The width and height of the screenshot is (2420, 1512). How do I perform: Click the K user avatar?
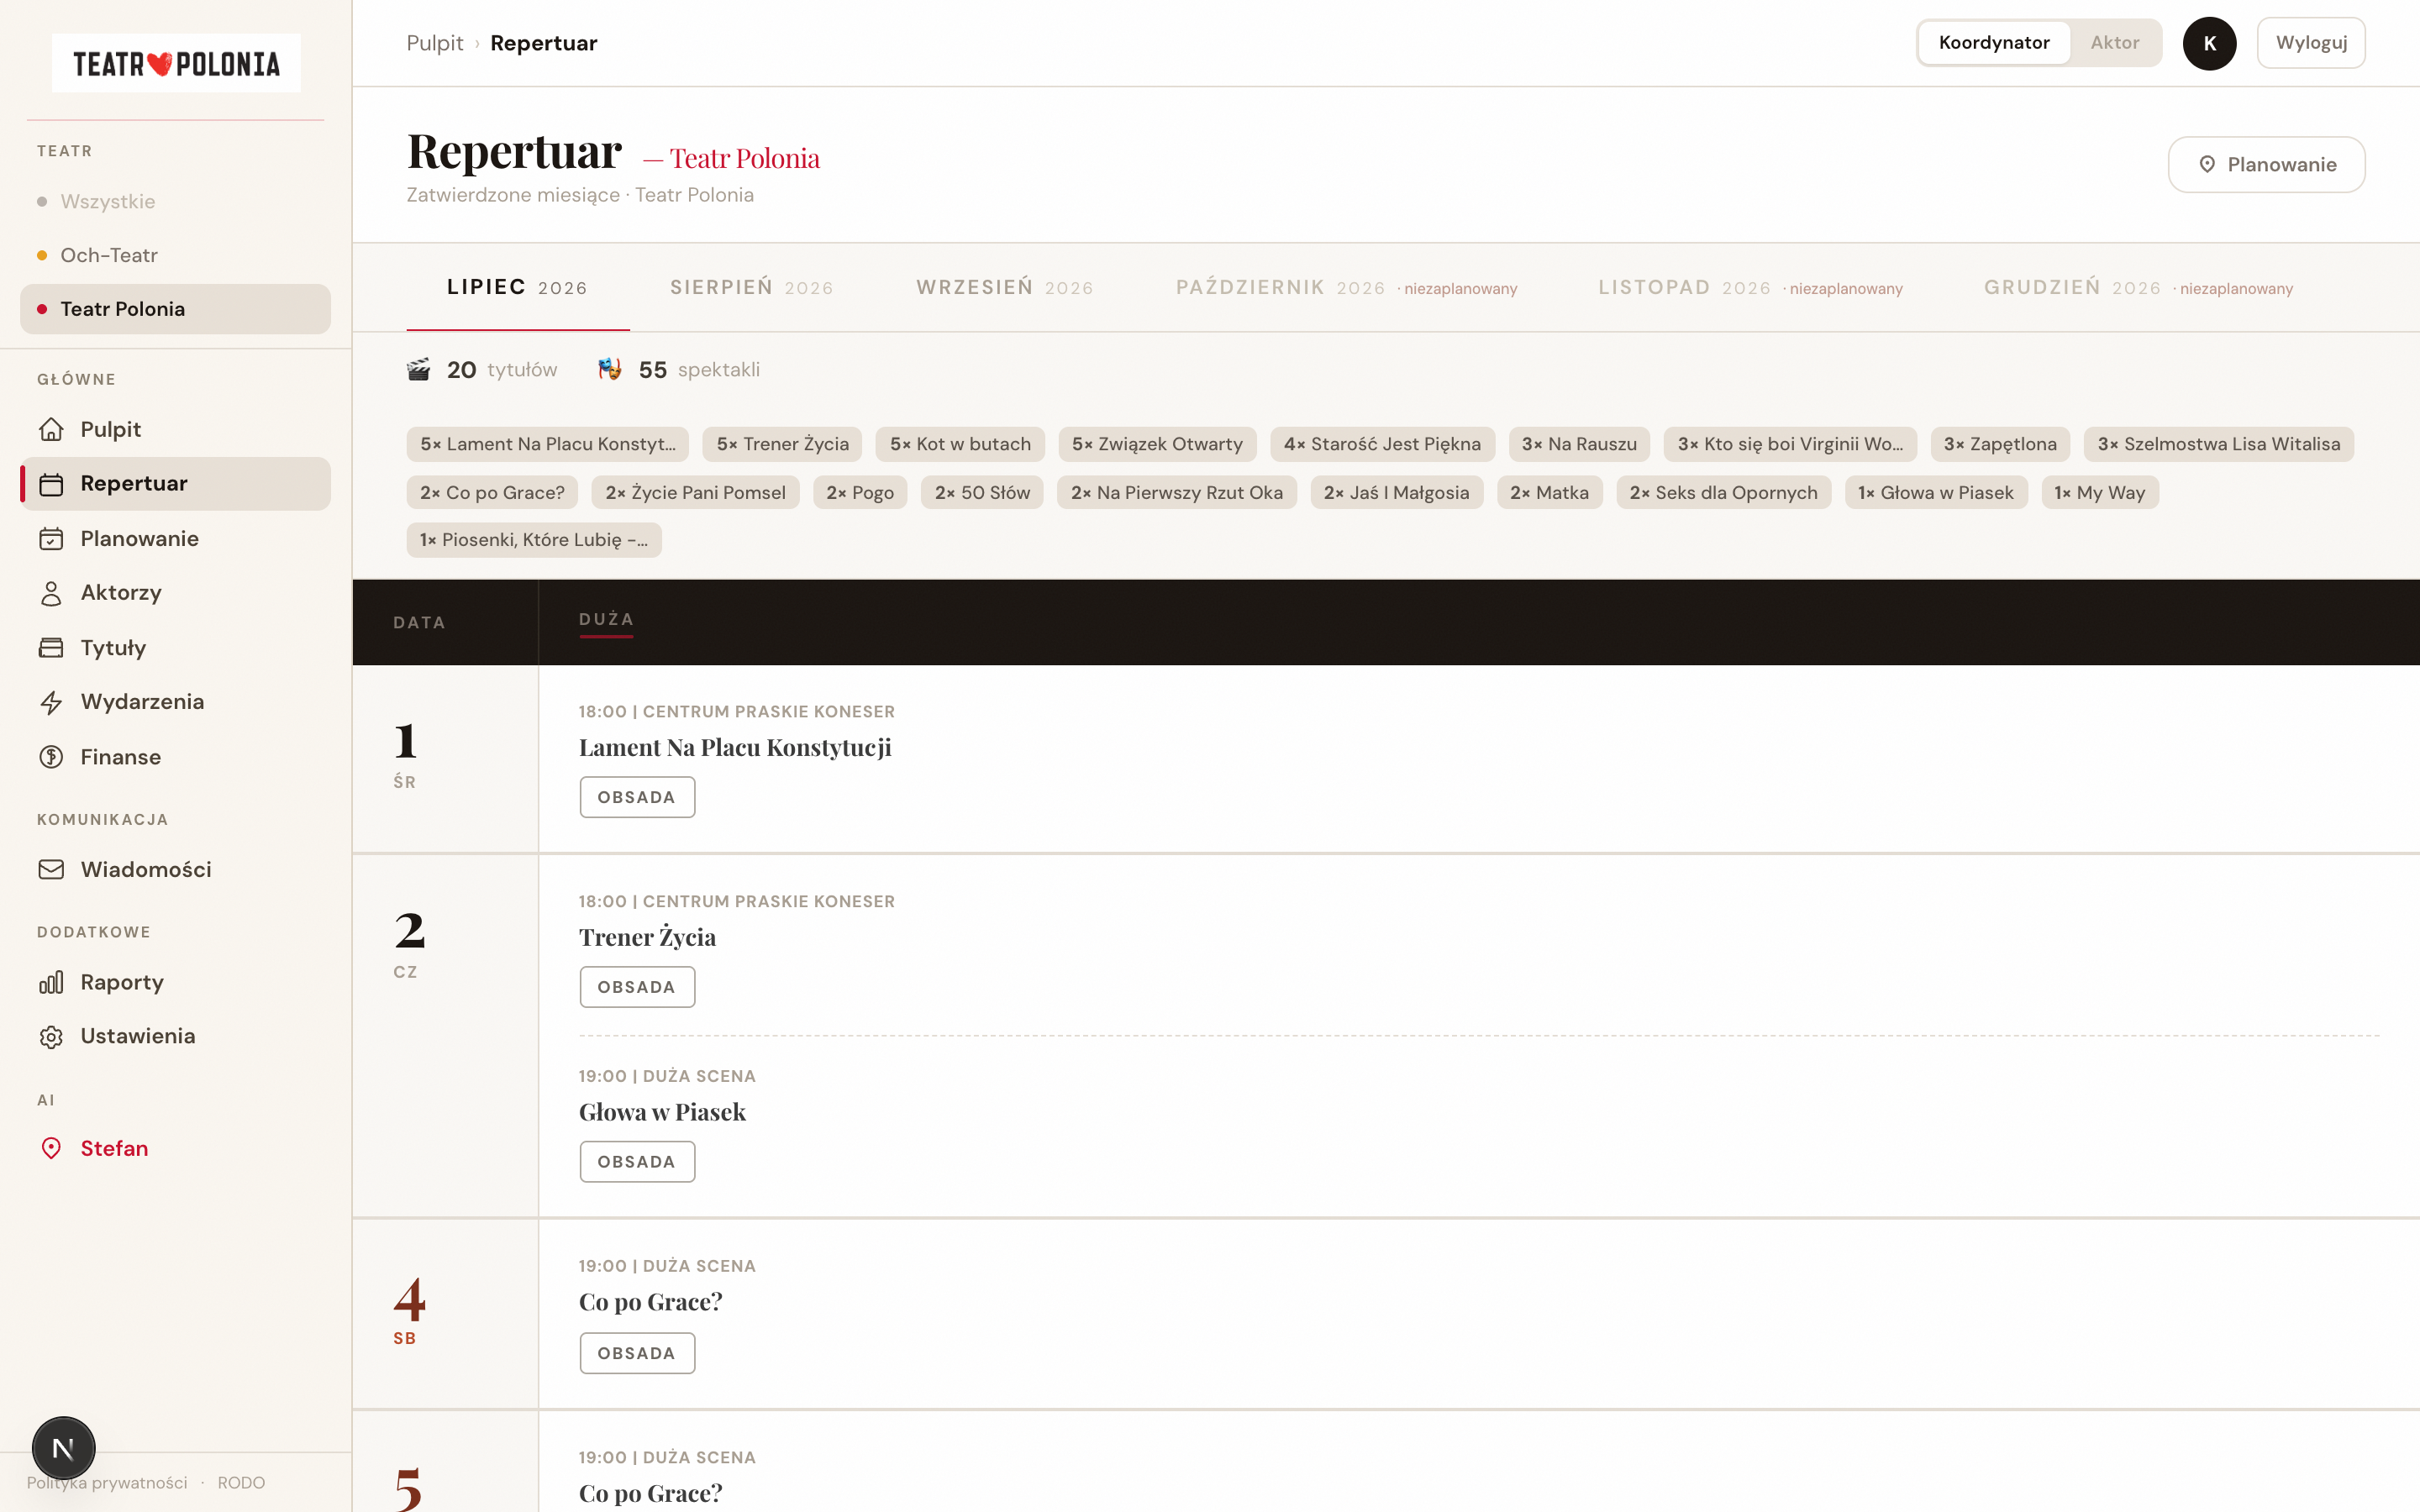click(x=2209, y=43)
